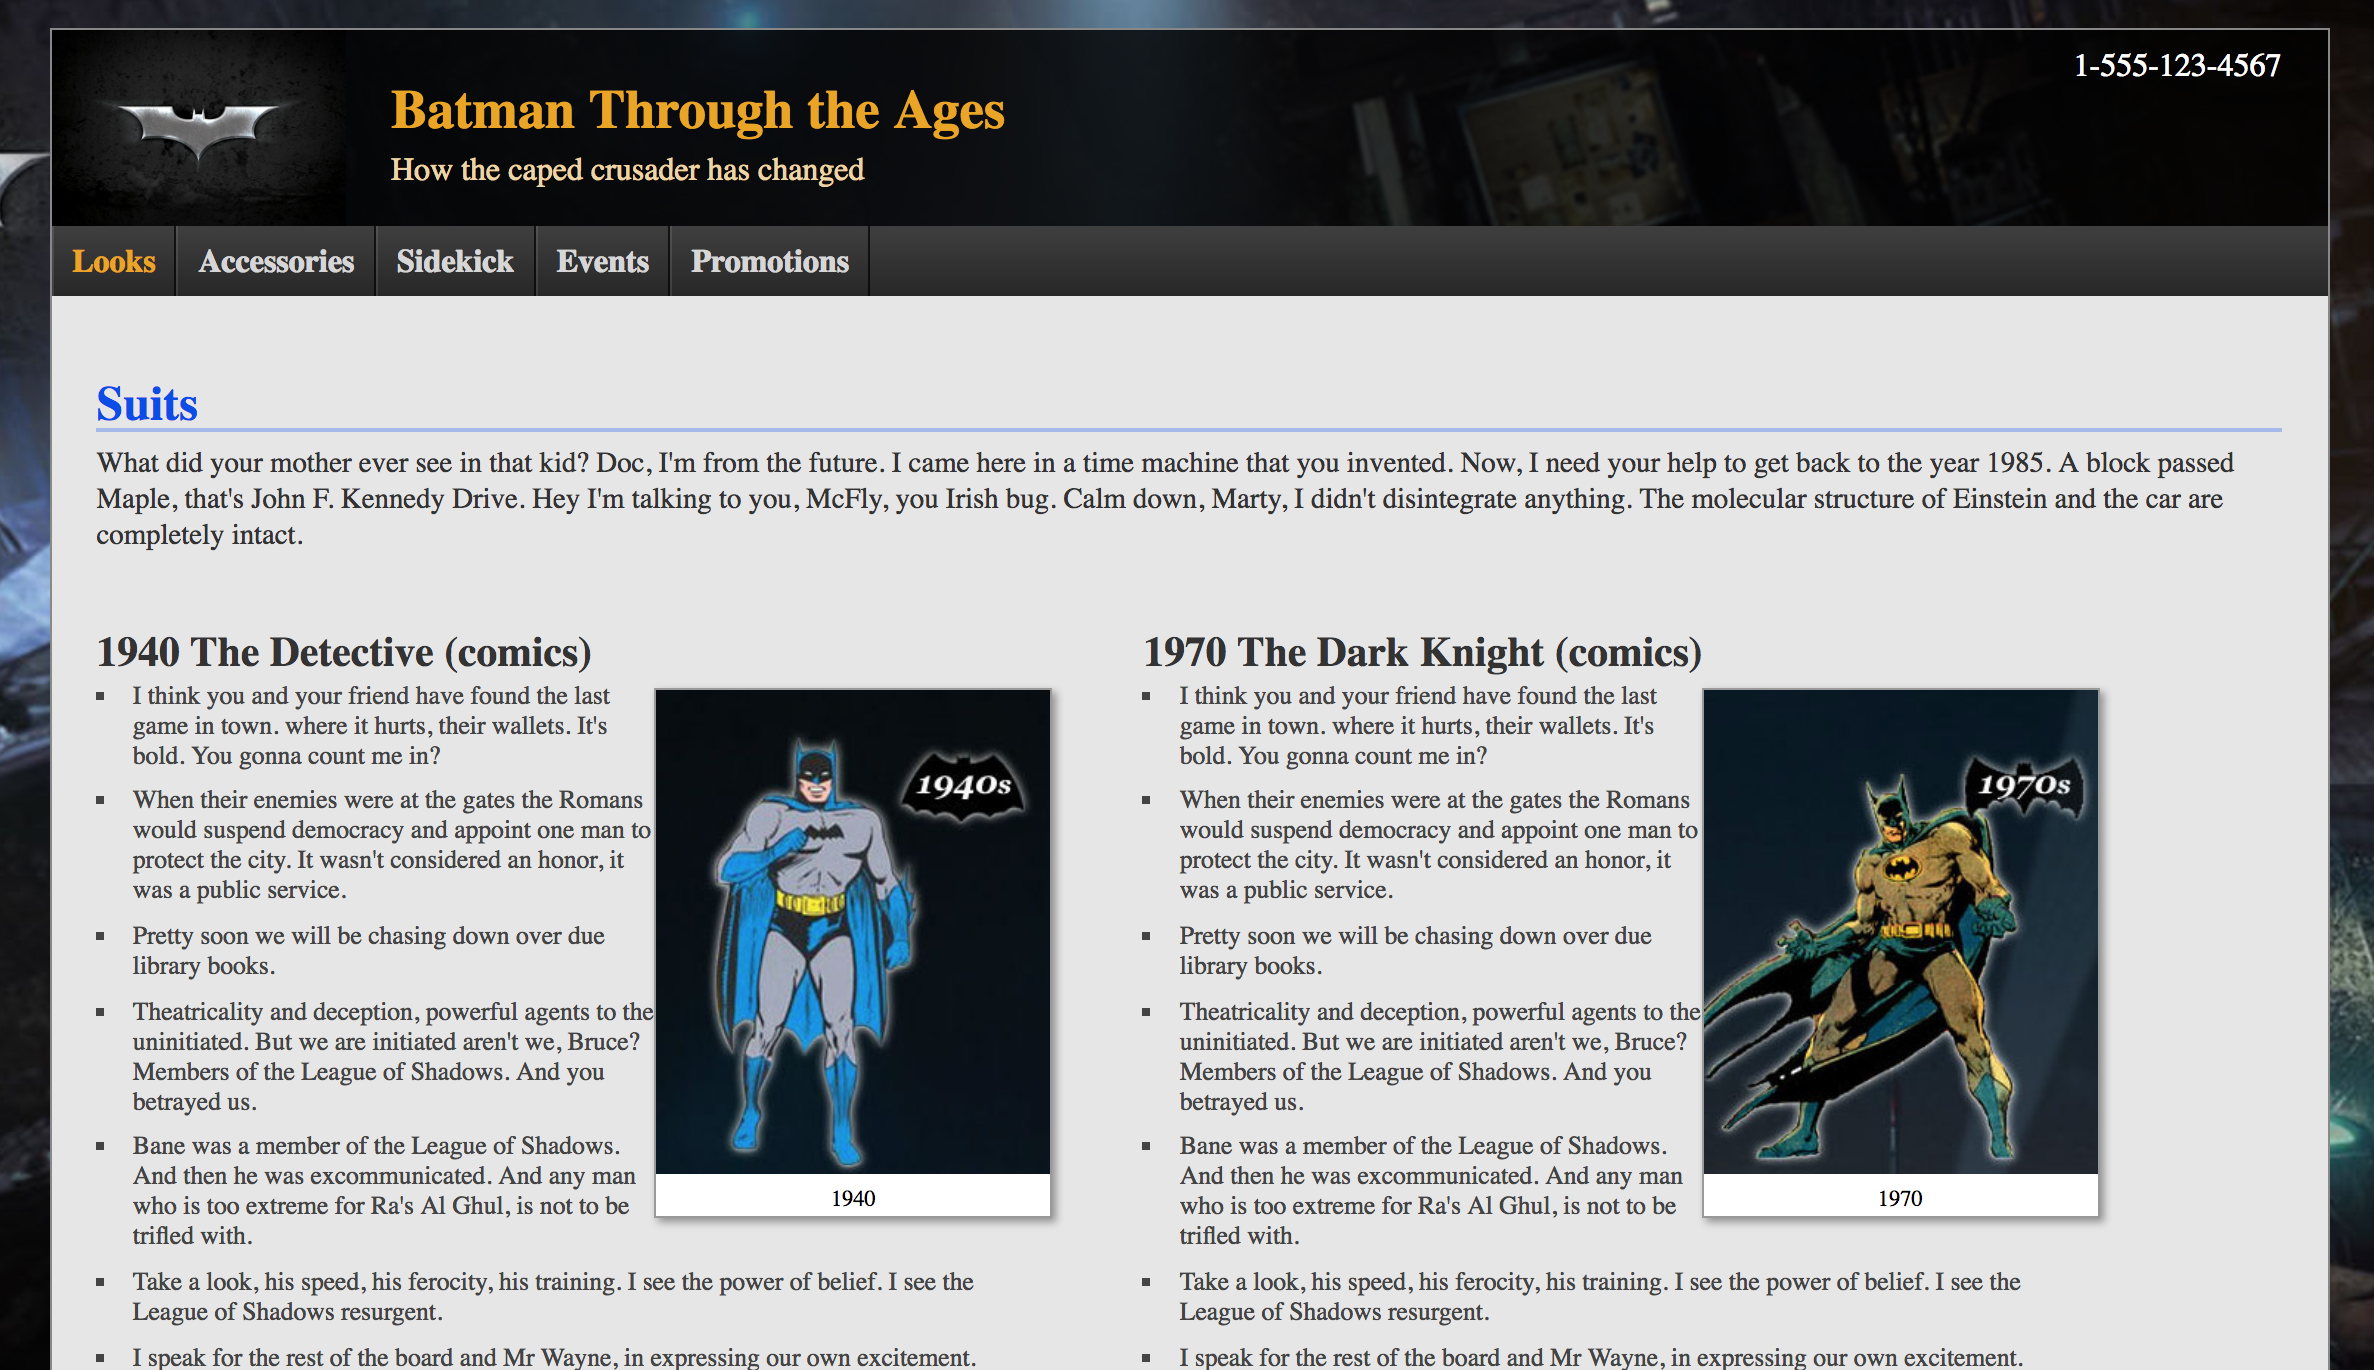Click 'When their enemies were at the gates' in 1970 list
Image resolution: width=2374 pixels, height=1370 pixels.
(1438, 845)
